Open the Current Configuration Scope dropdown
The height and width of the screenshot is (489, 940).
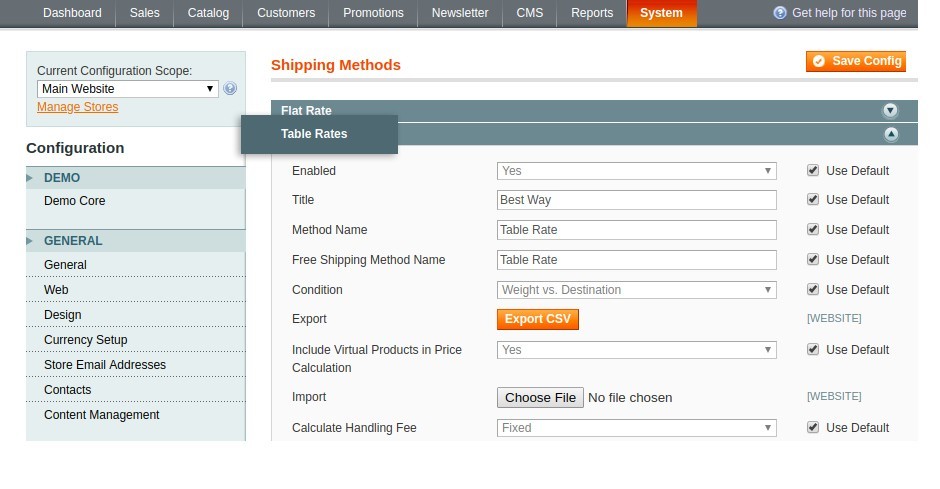(128, 89)
